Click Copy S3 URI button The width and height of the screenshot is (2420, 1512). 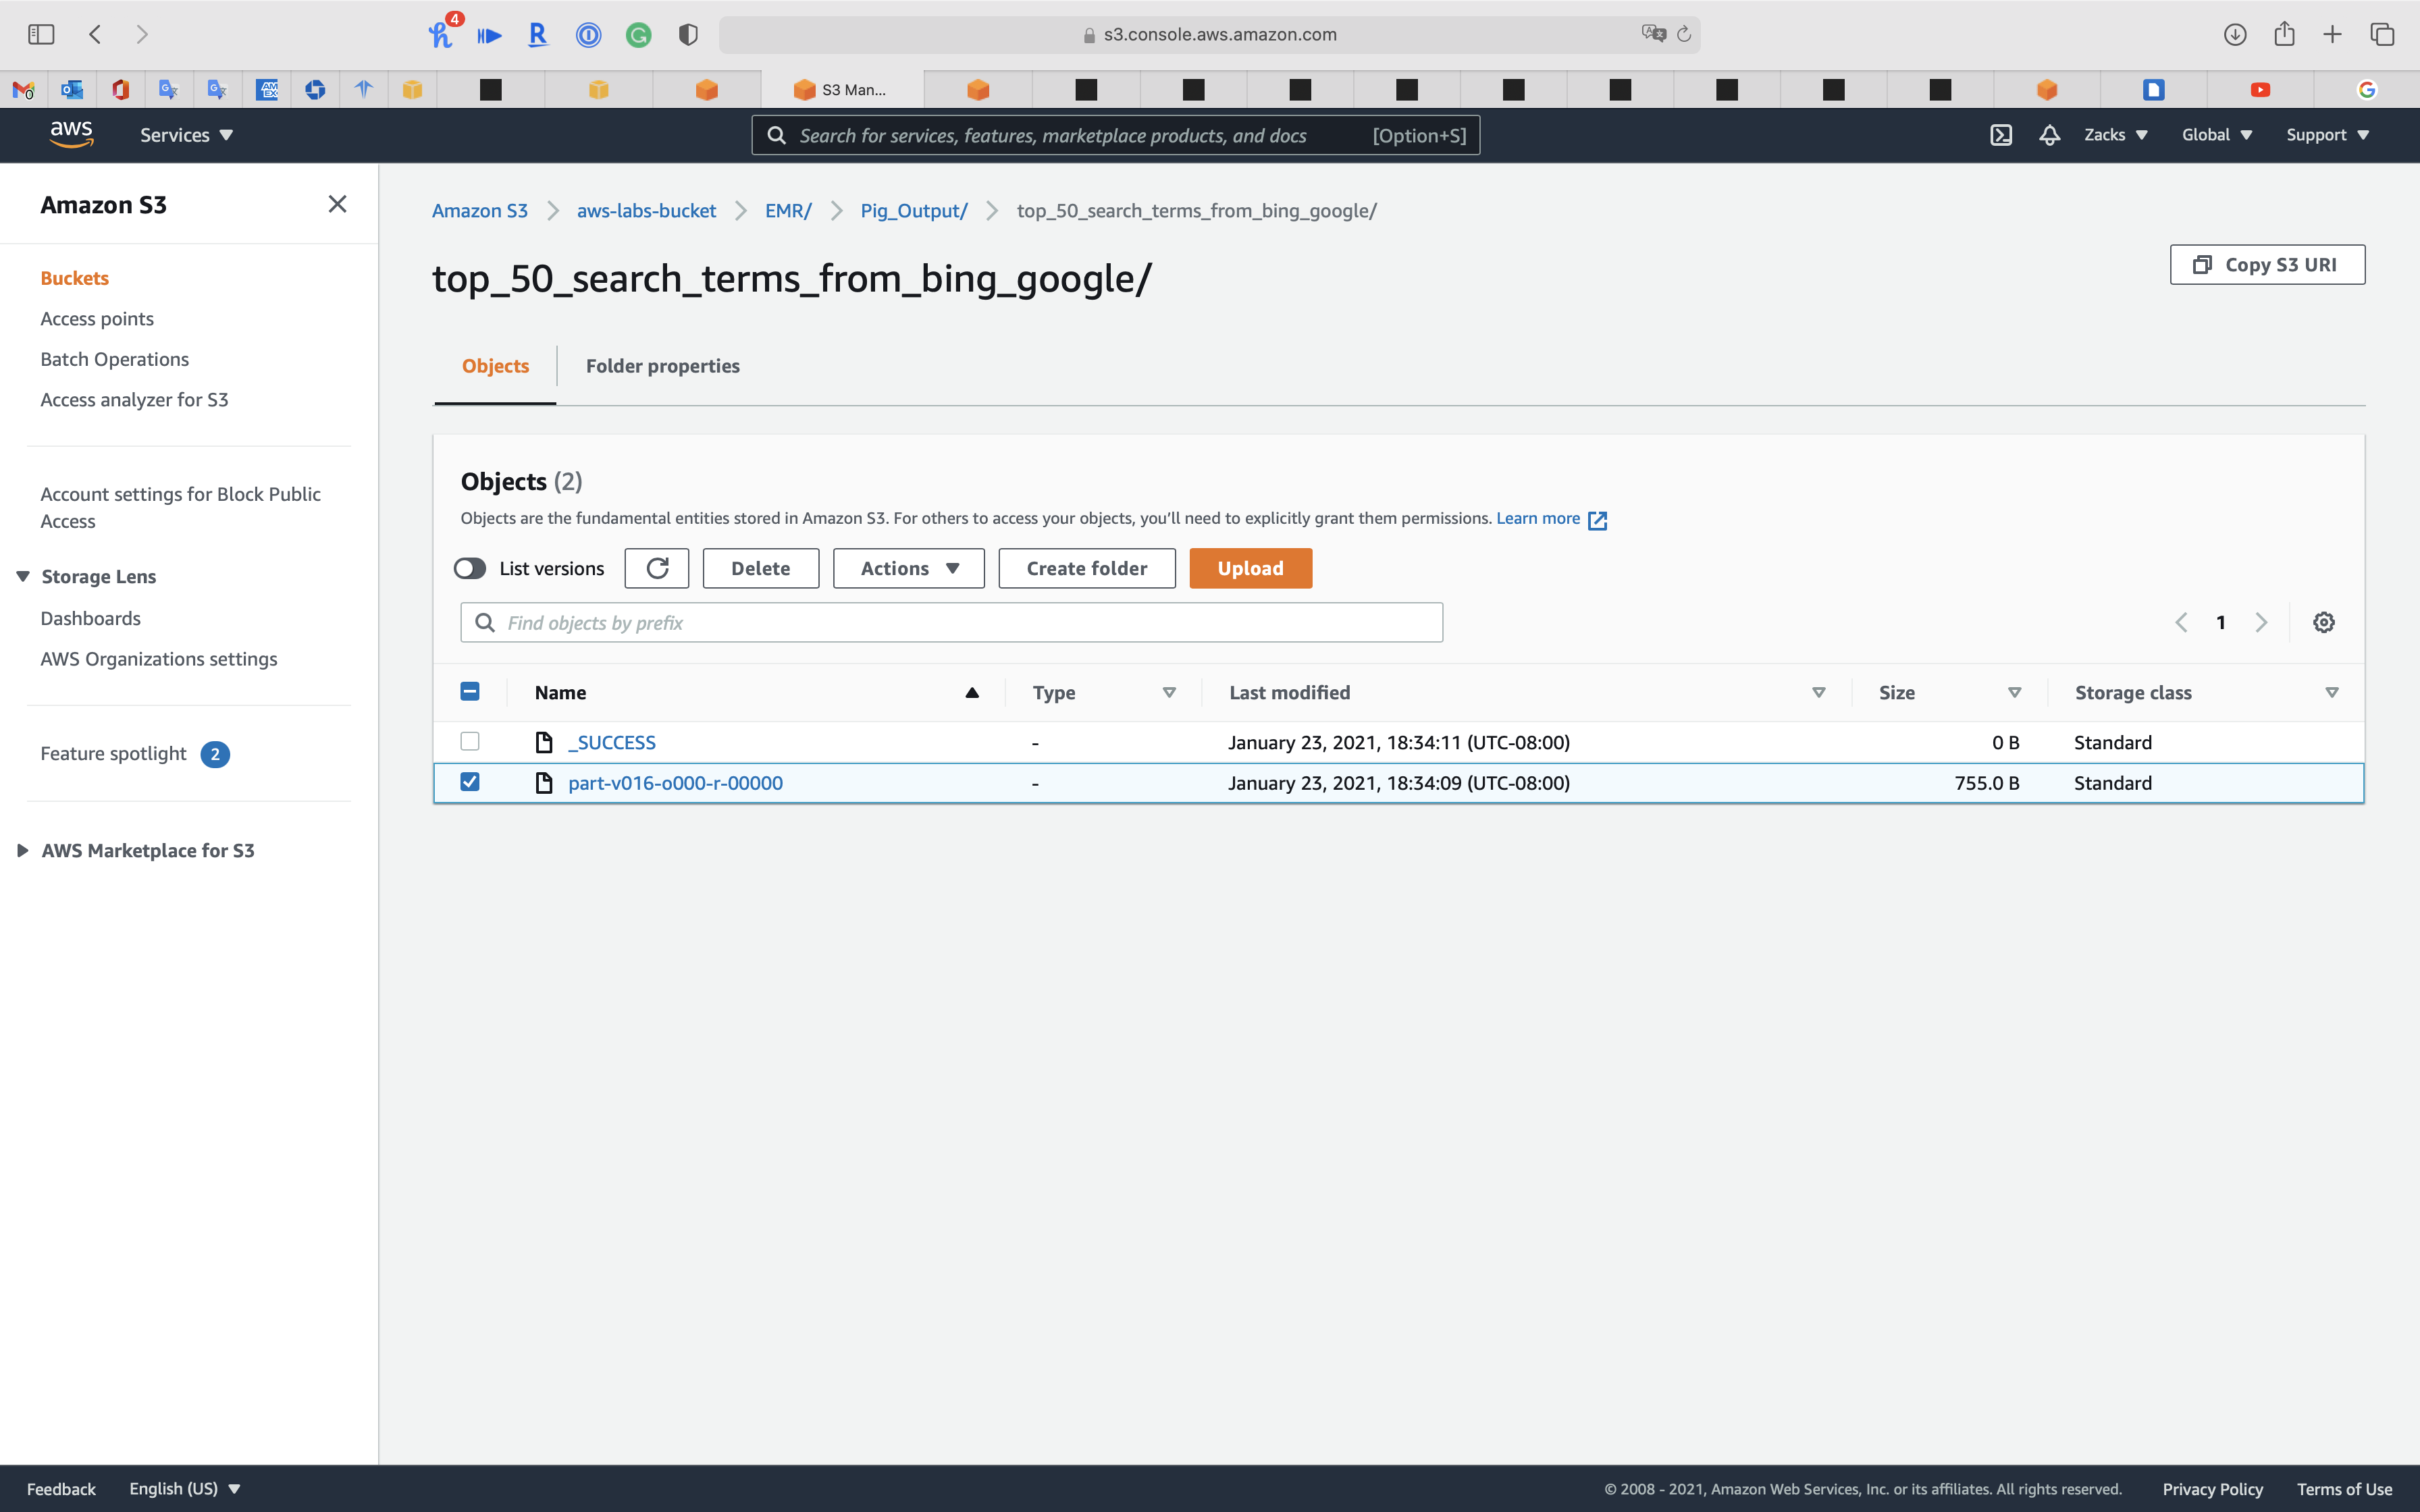2267,265
